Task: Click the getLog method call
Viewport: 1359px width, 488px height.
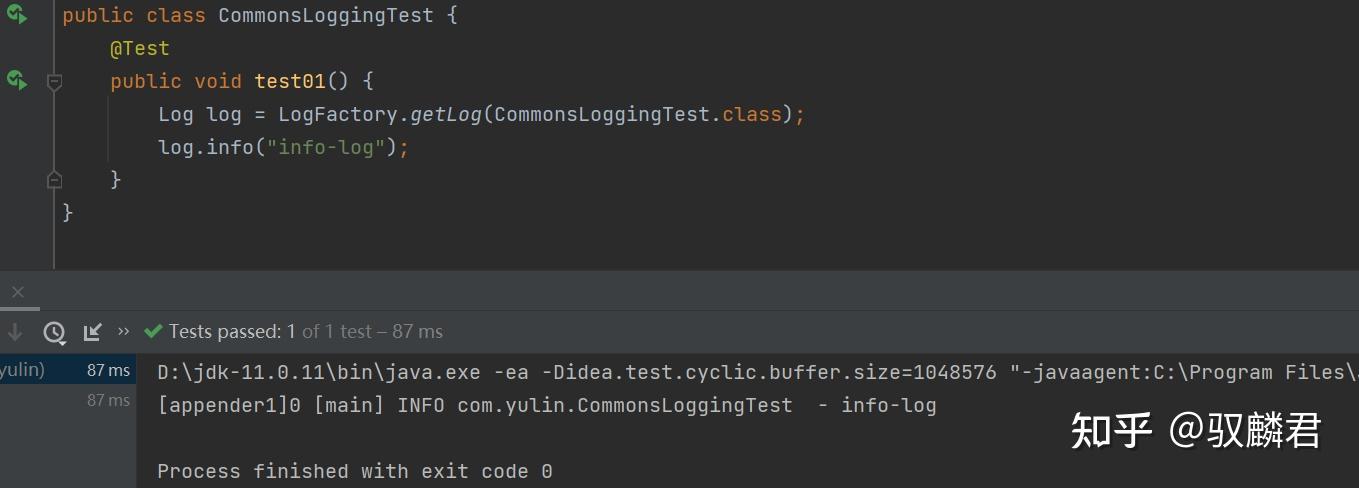Action: [x=446, y=114]
